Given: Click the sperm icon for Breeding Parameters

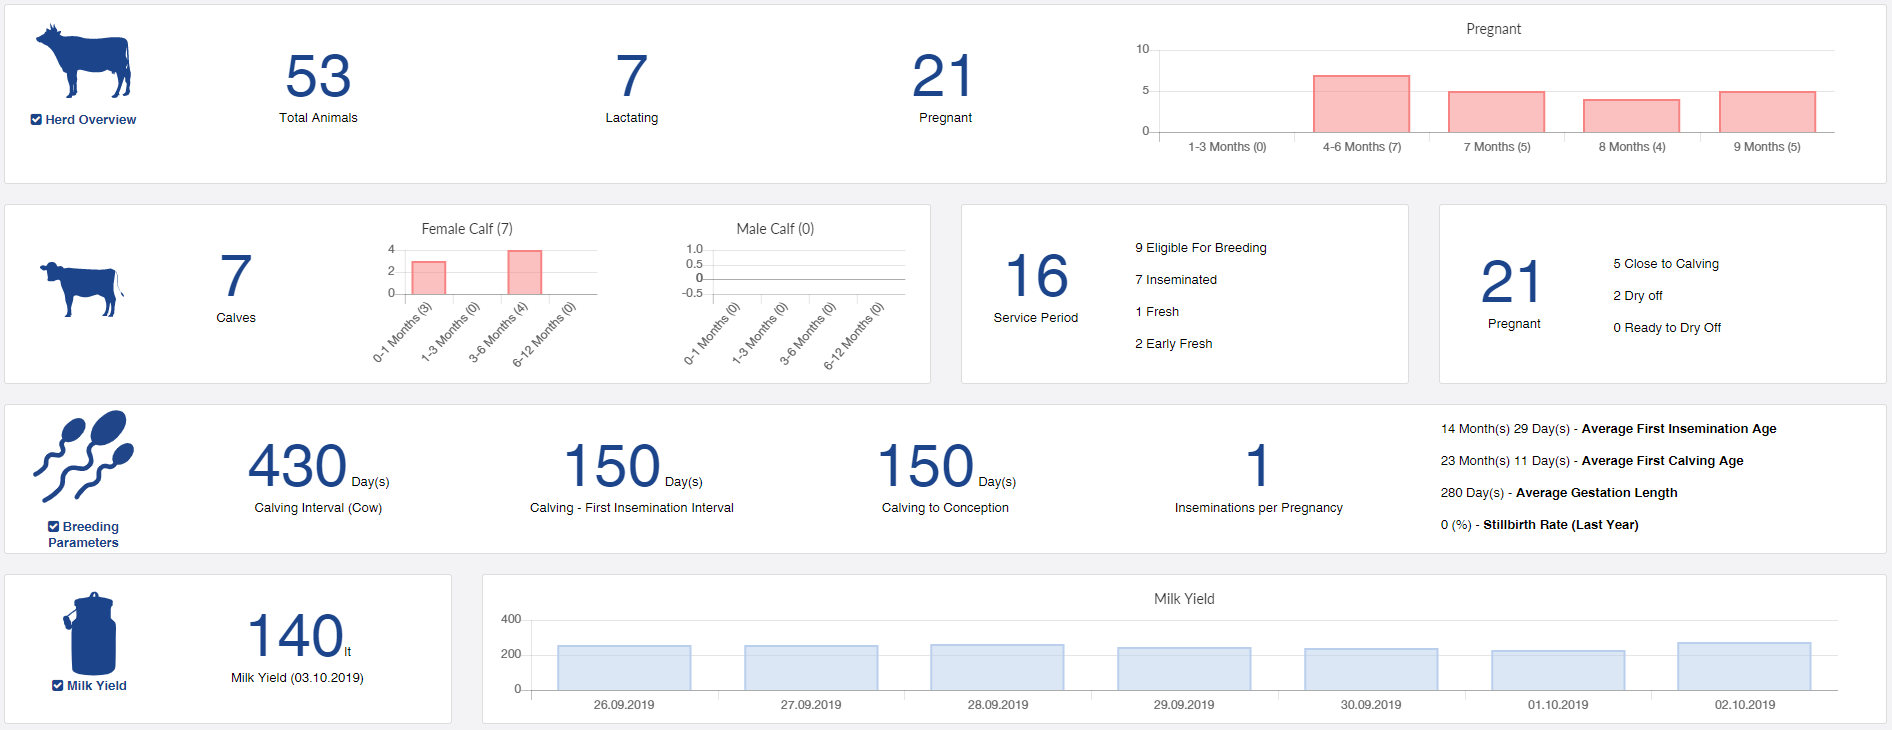Looking at the screenshot, I should pos(83,456).
